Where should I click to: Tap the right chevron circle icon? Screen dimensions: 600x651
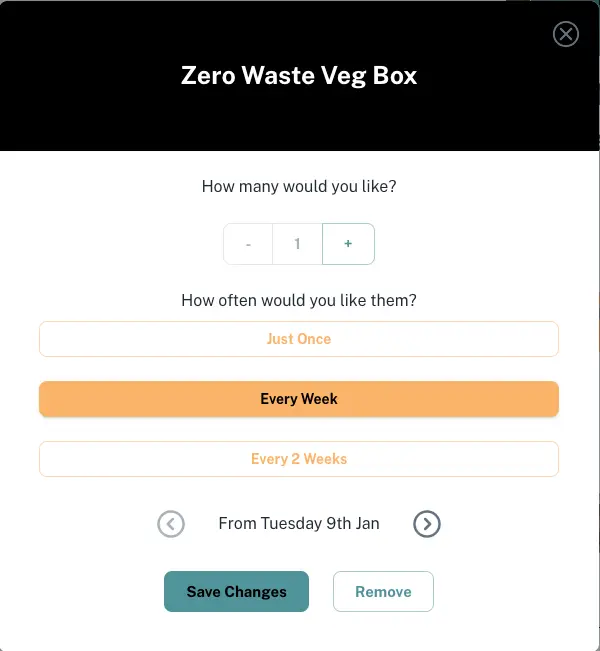[x=427, y=523]
